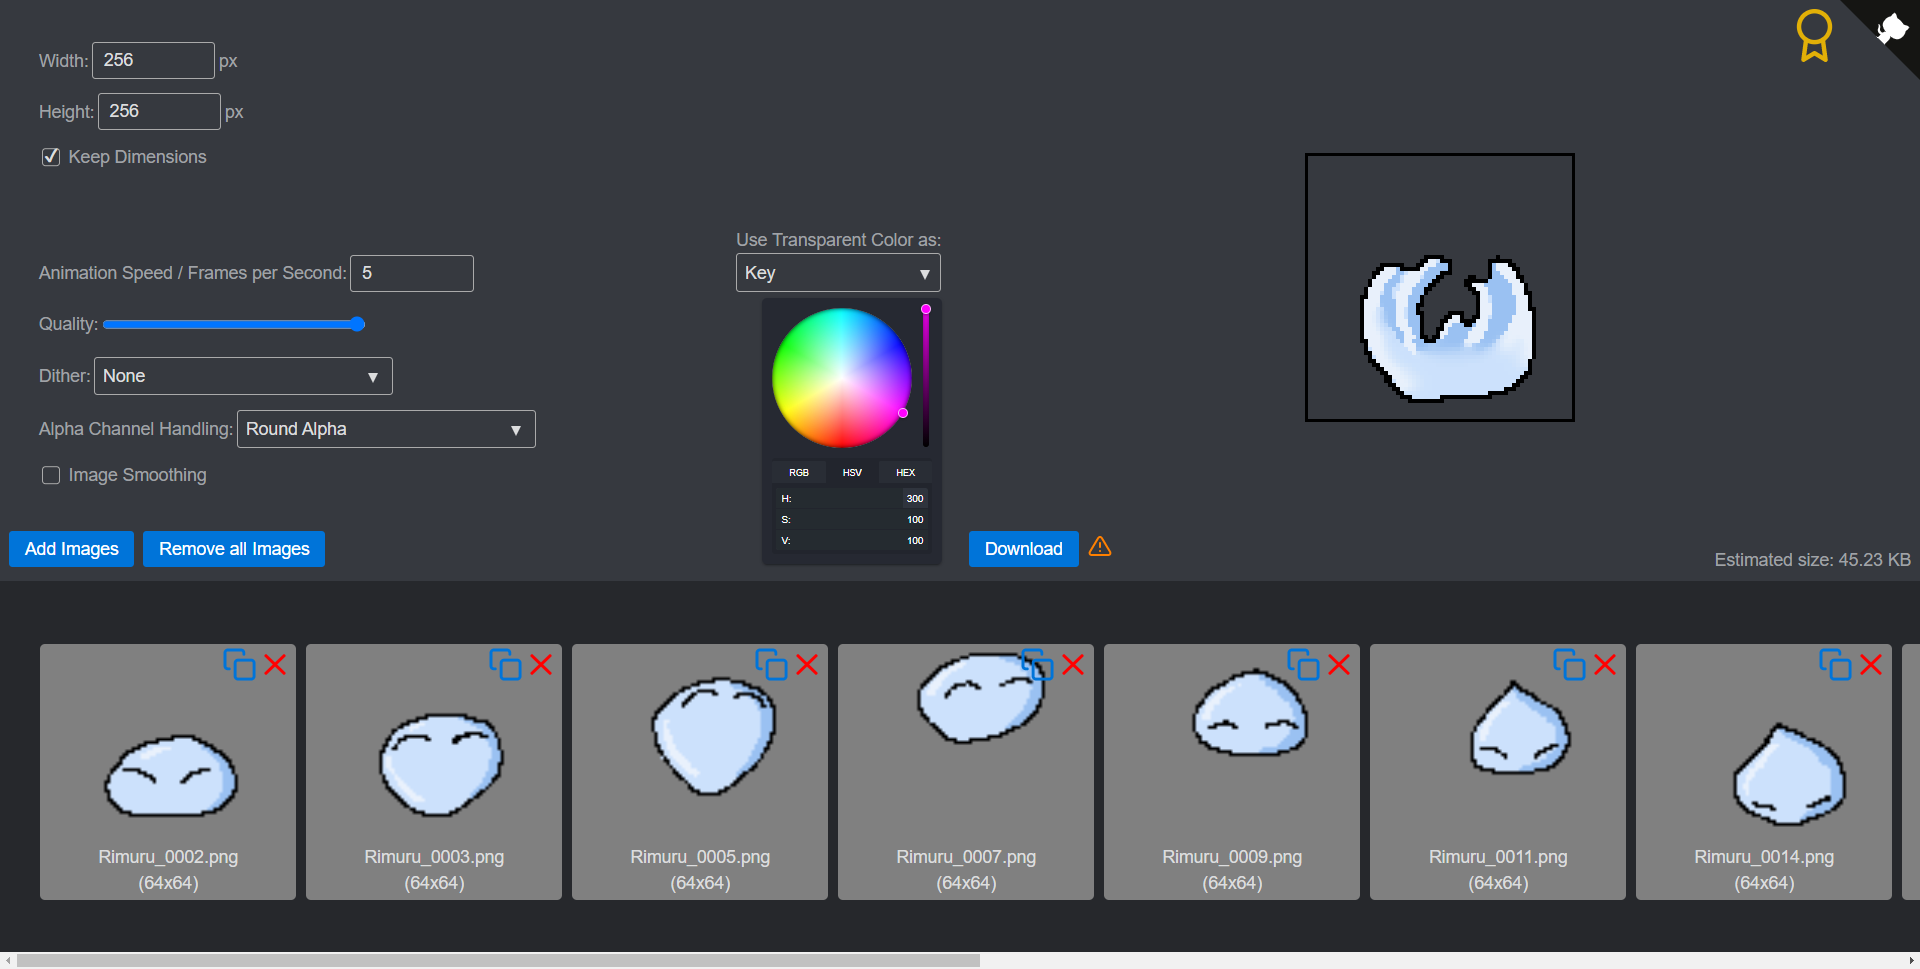Switch color picker to HEX tab
Viewport: 1920px width, 969px height.
coord(905,472)
